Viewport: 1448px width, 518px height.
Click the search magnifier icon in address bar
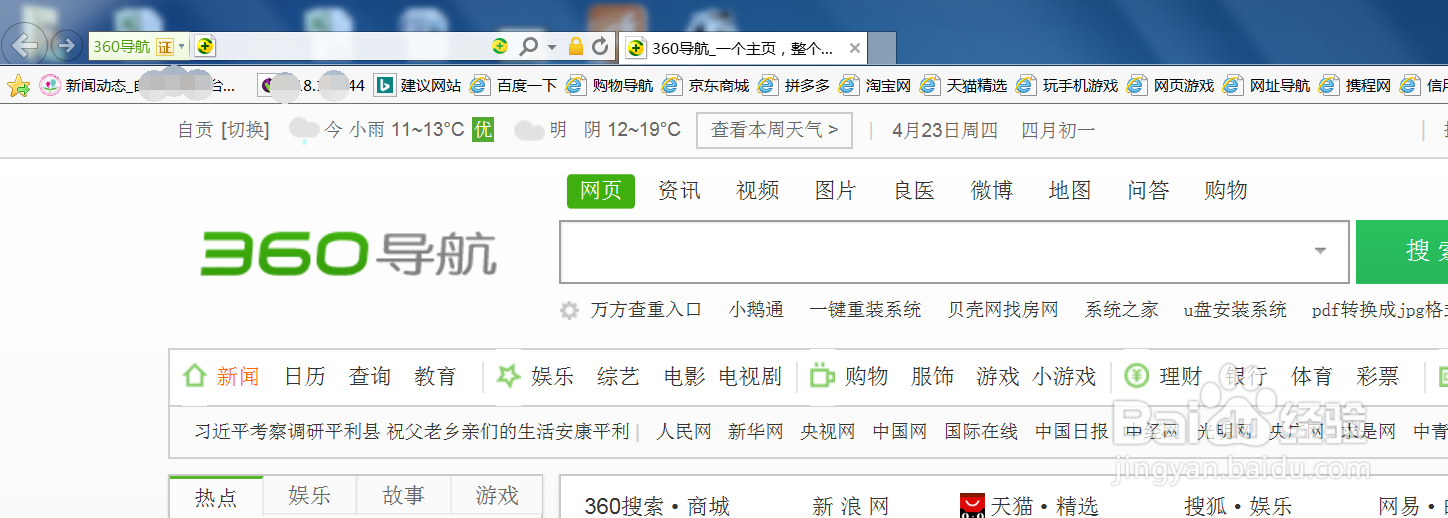529,47
